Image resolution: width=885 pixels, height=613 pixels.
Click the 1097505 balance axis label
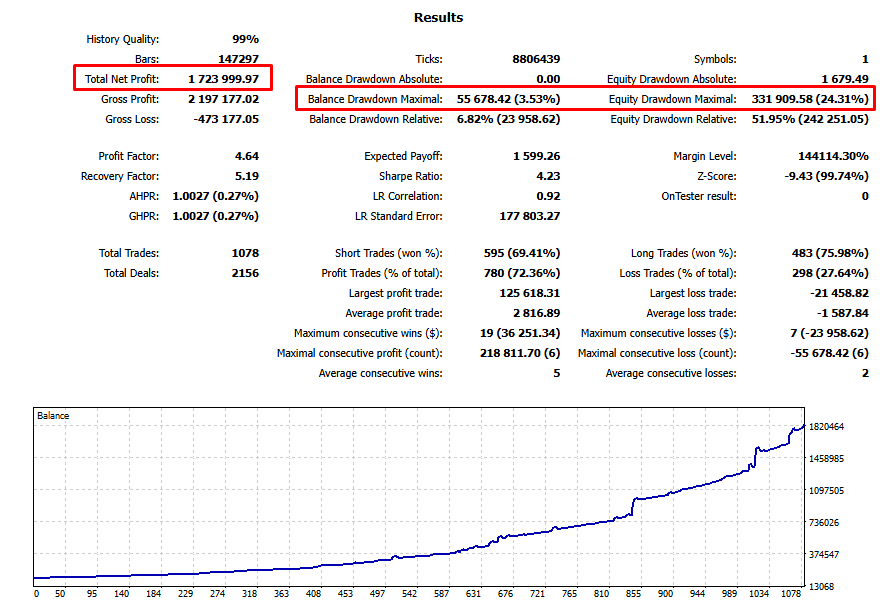click(826, 491)
